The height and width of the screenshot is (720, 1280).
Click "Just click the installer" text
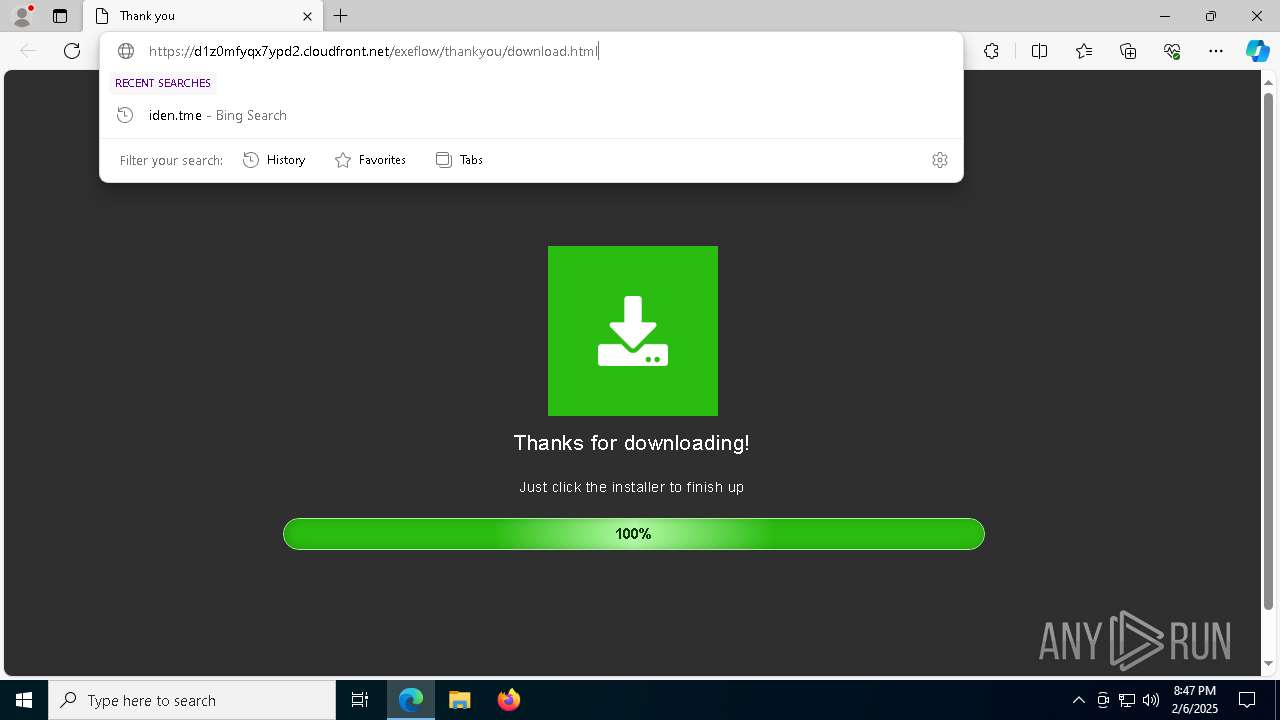(x=631, y=487)
